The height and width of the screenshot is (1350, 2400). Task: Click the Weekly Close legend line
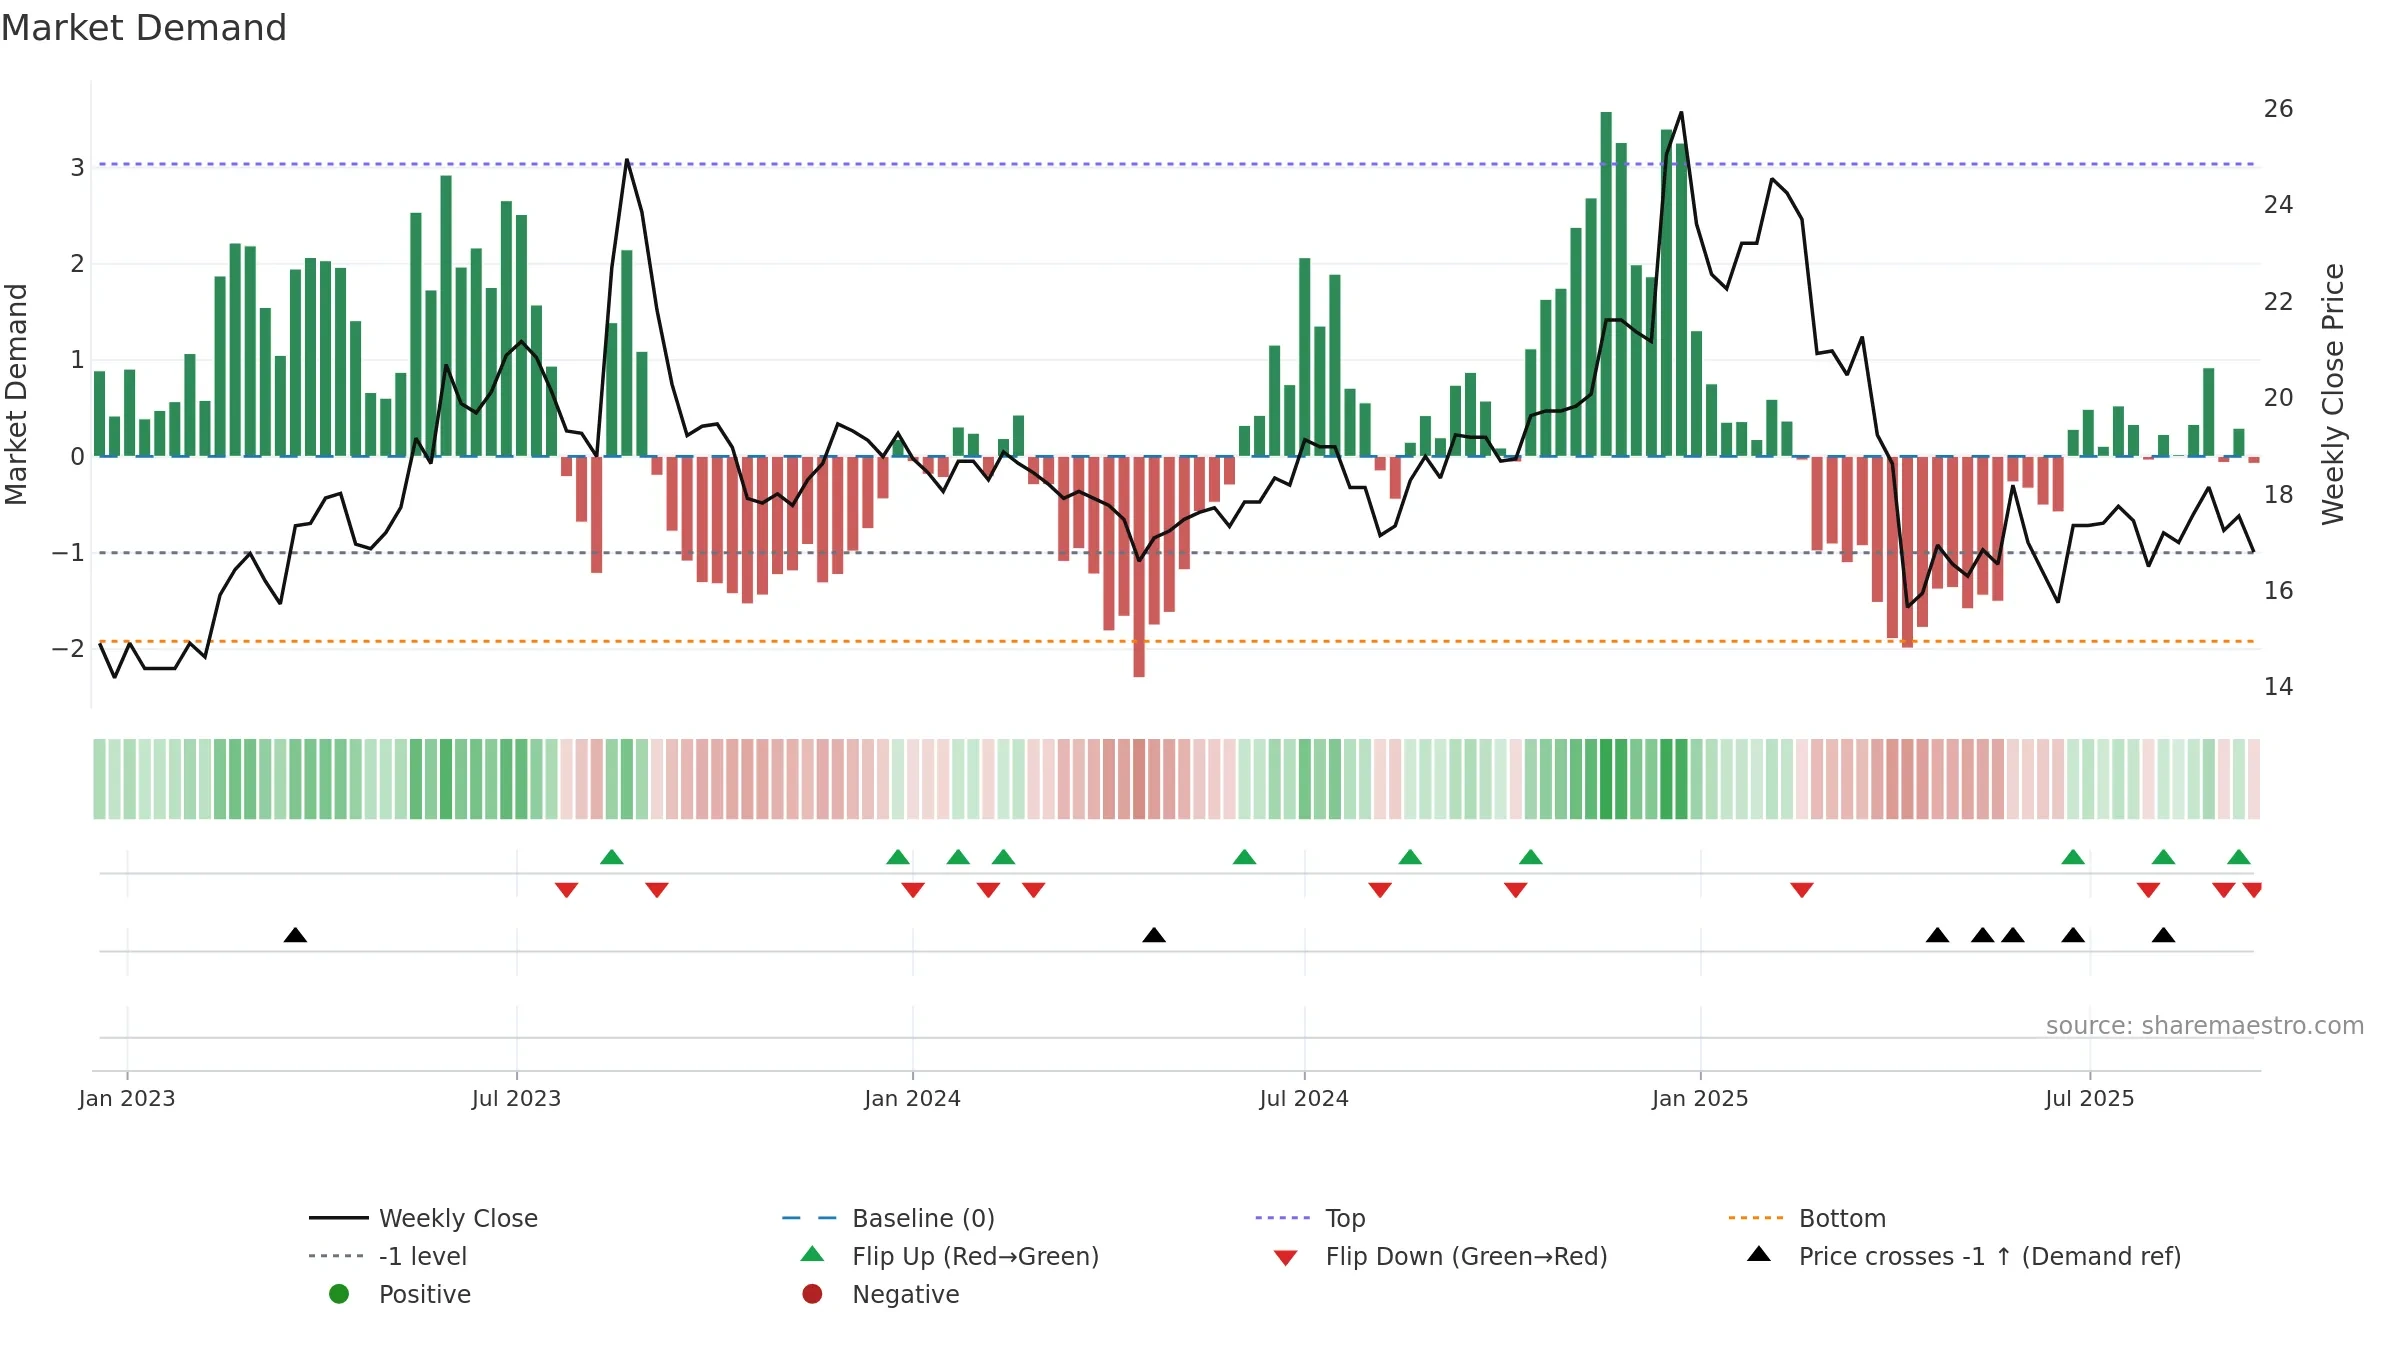pyautogui.click(x=338, y=1218)
